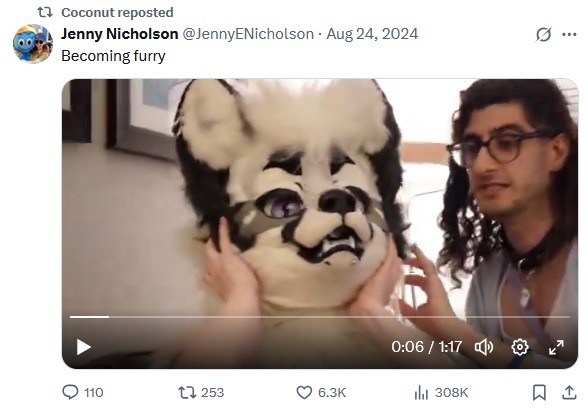This screenshot has height=410, width=588.
Task: Click the Grok explain-post icon
Action: pos(543,35)
